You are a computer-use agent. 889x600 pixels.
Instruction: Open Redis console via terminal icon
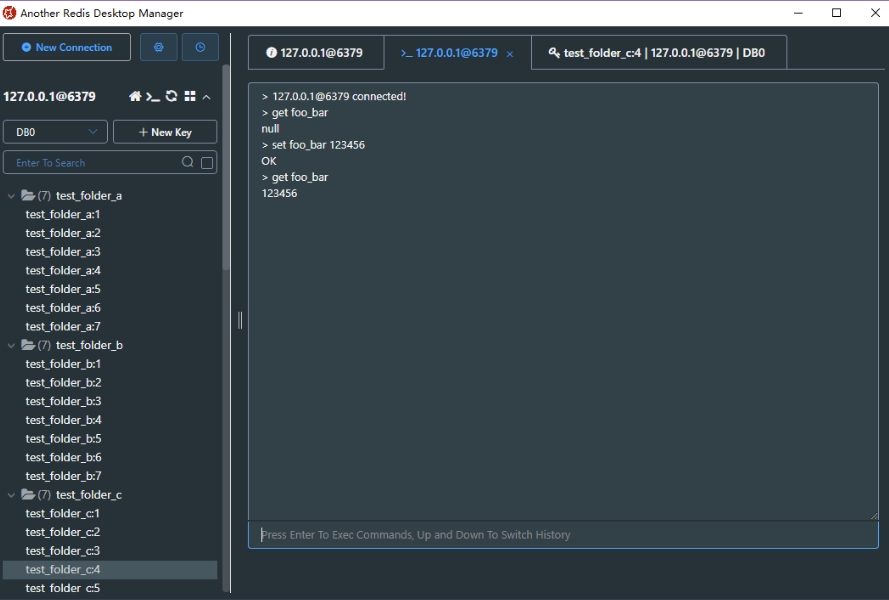pos(153,96)
